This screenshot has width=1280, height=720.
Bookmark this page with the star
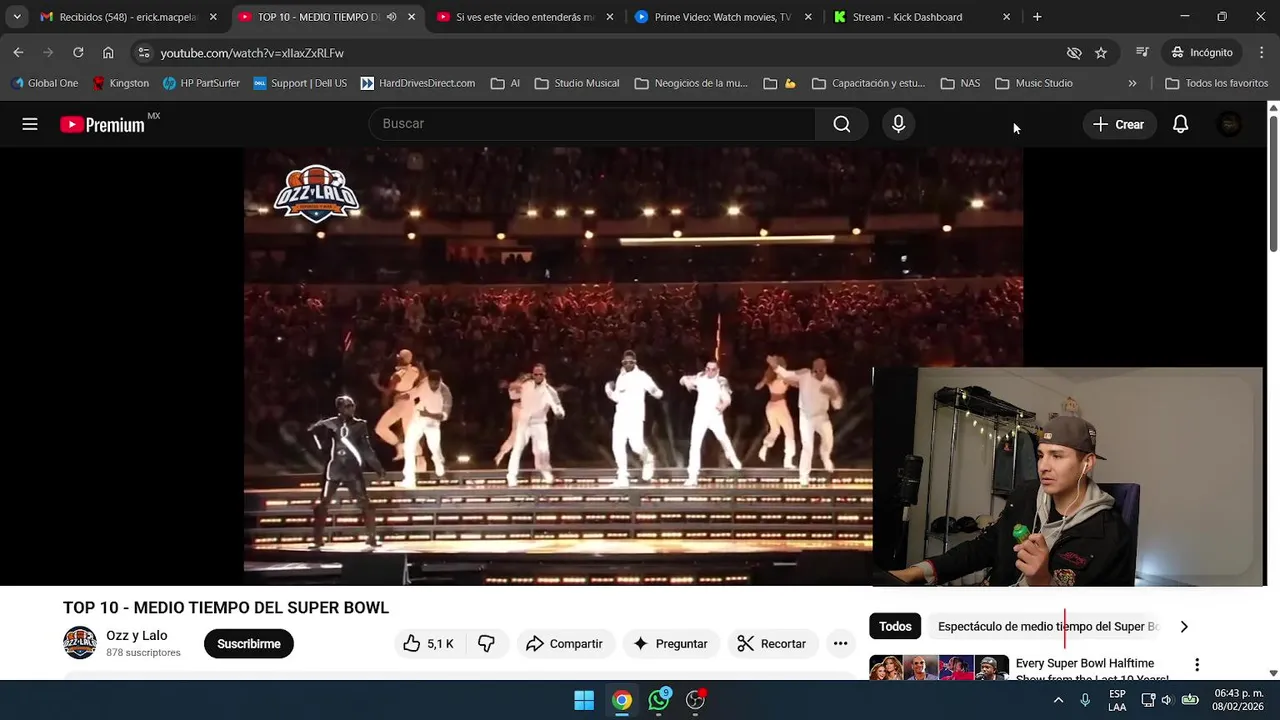[1101, 53]
